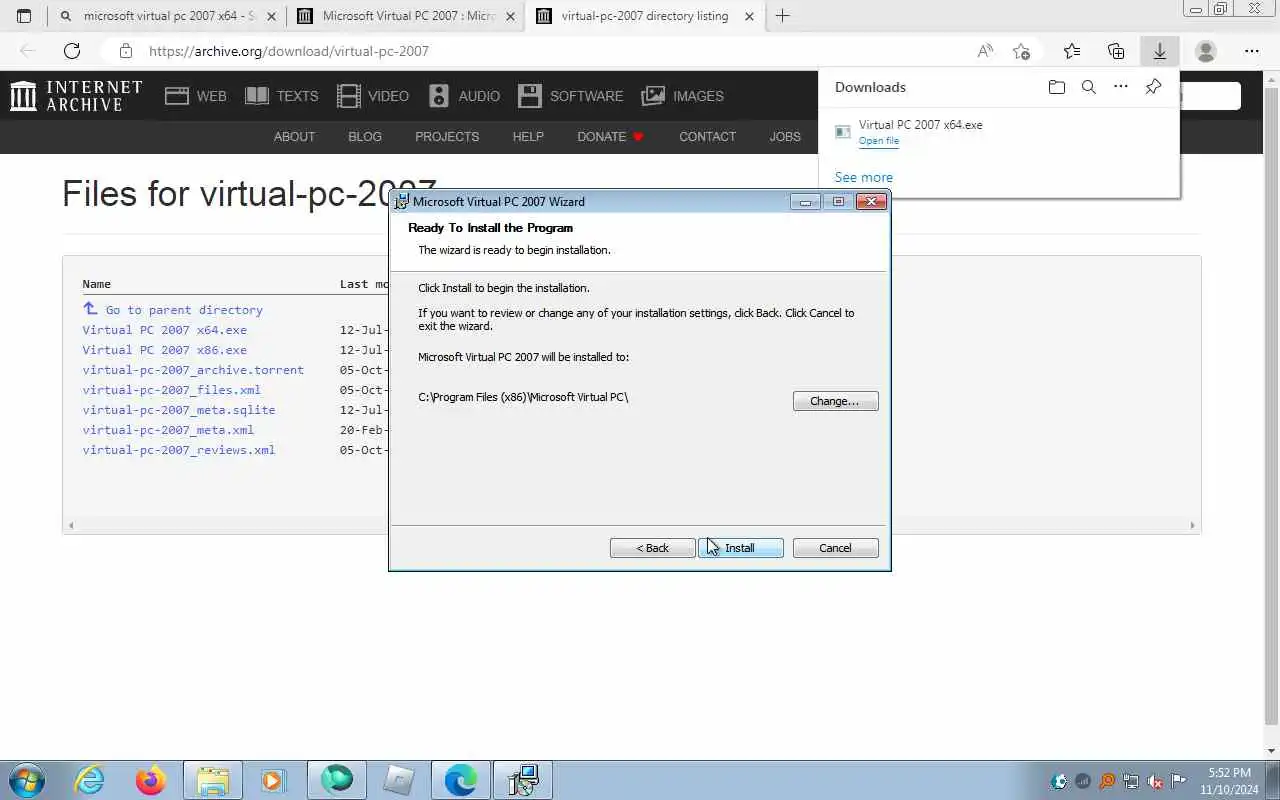Open the SOFTWARE section

click(571, 96)
